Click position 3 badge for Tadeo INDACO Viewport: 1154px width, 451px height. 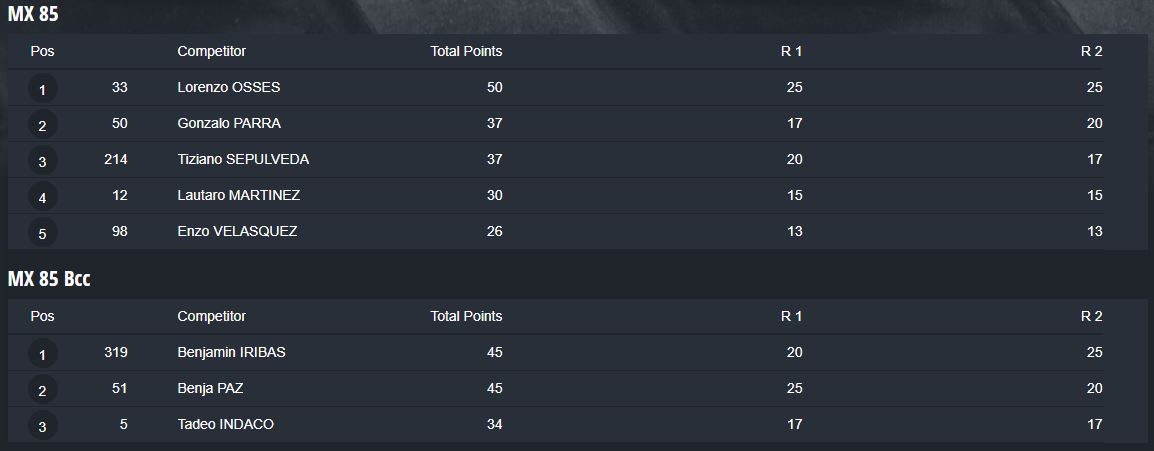(42, 426)
